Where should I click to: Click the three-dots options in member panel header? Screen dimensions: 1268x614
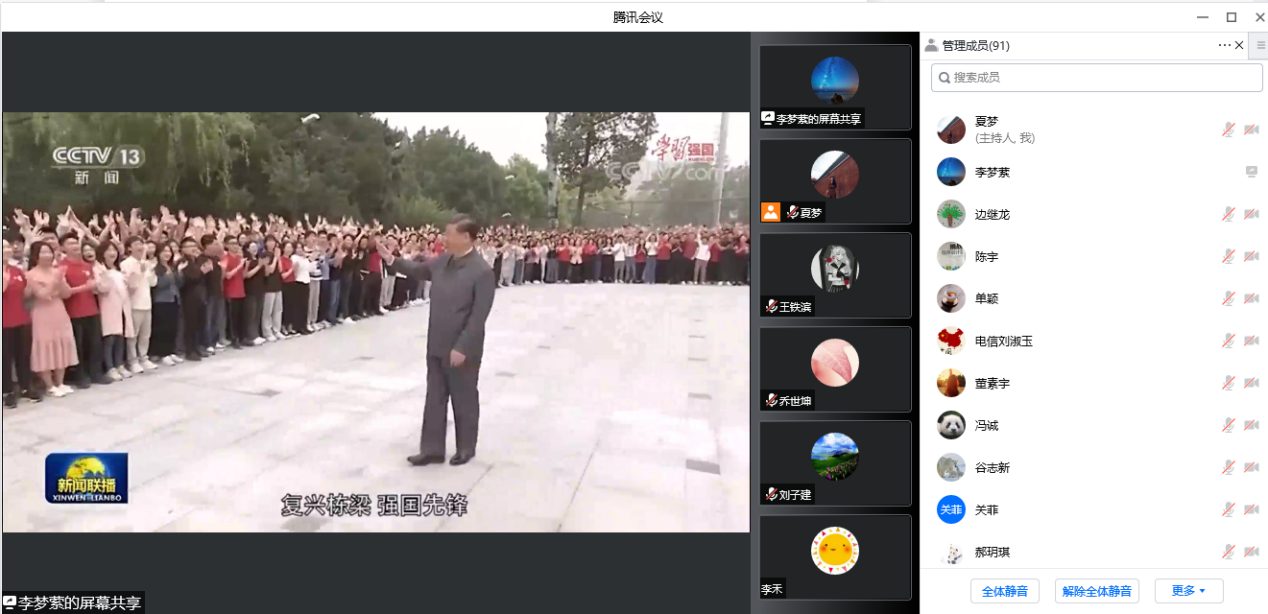pos(1224,45)
